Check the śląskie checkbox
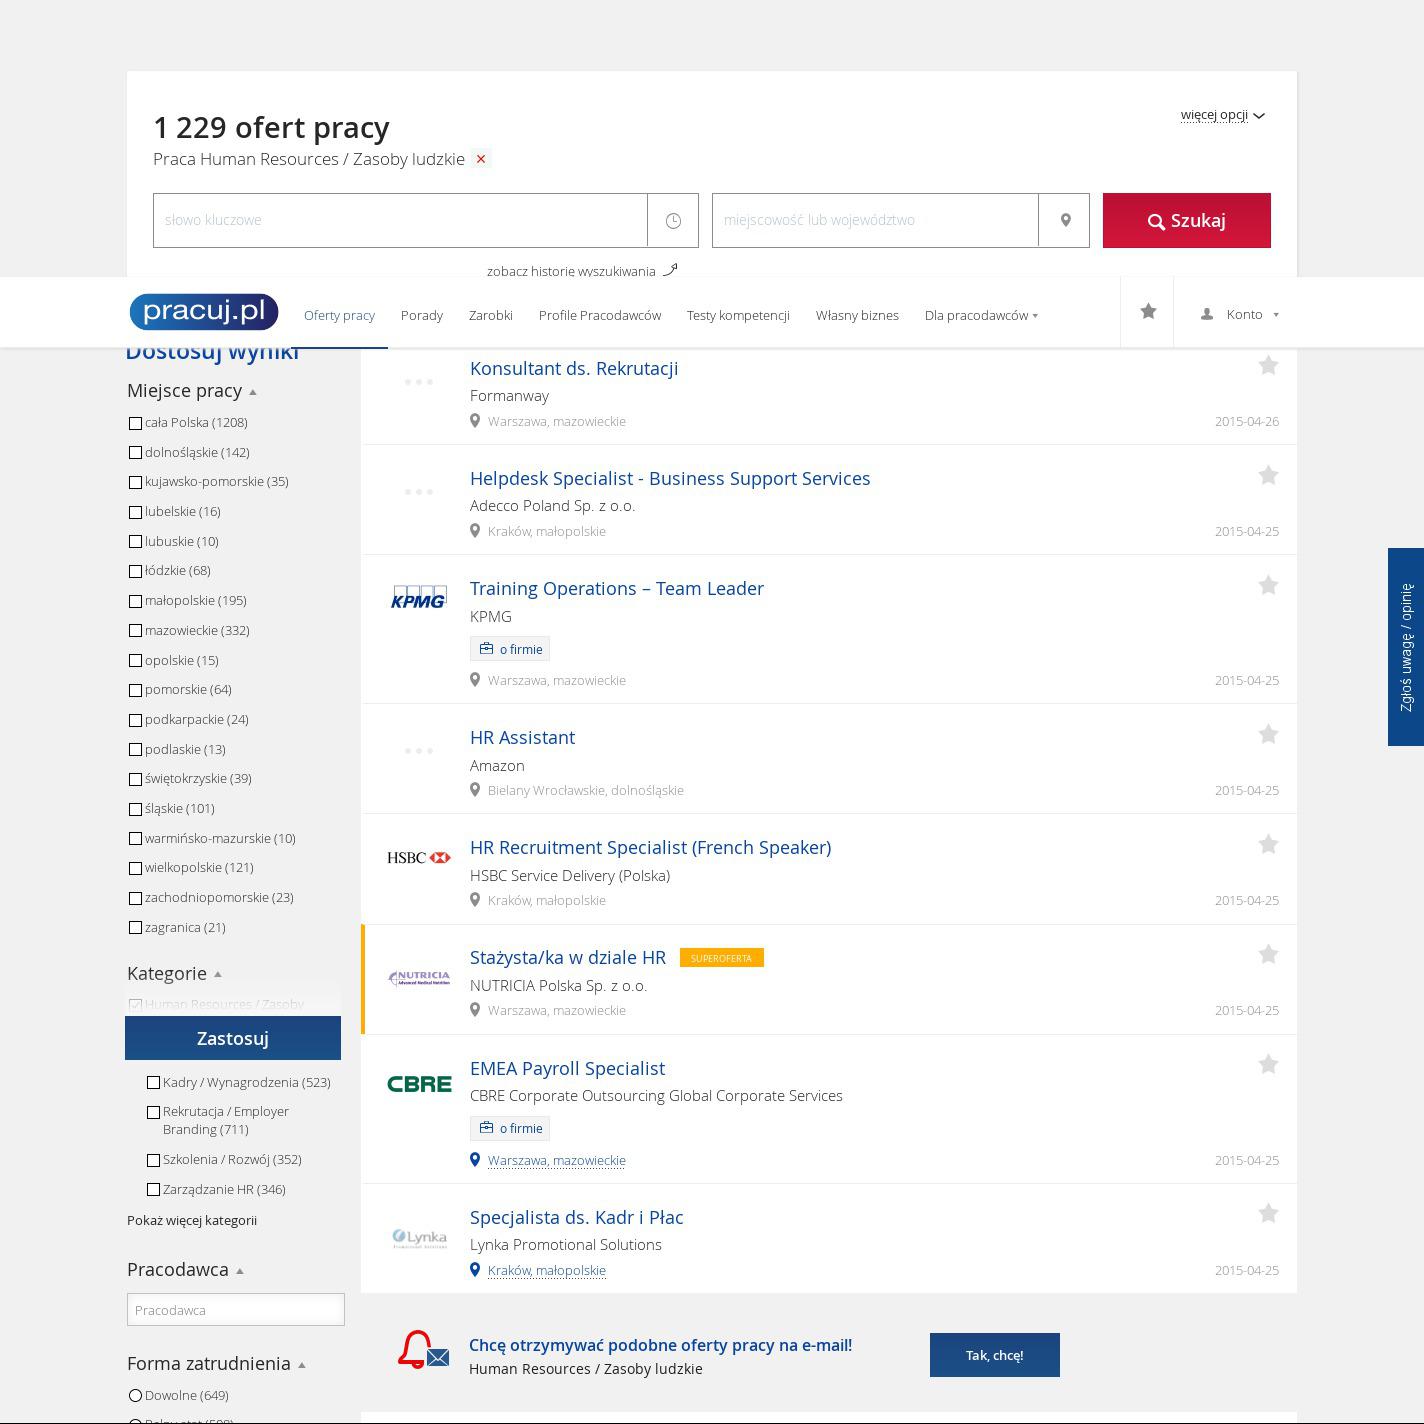Image resolution: width=1424 pixels, height=1424 pixels. coord(135,809)
